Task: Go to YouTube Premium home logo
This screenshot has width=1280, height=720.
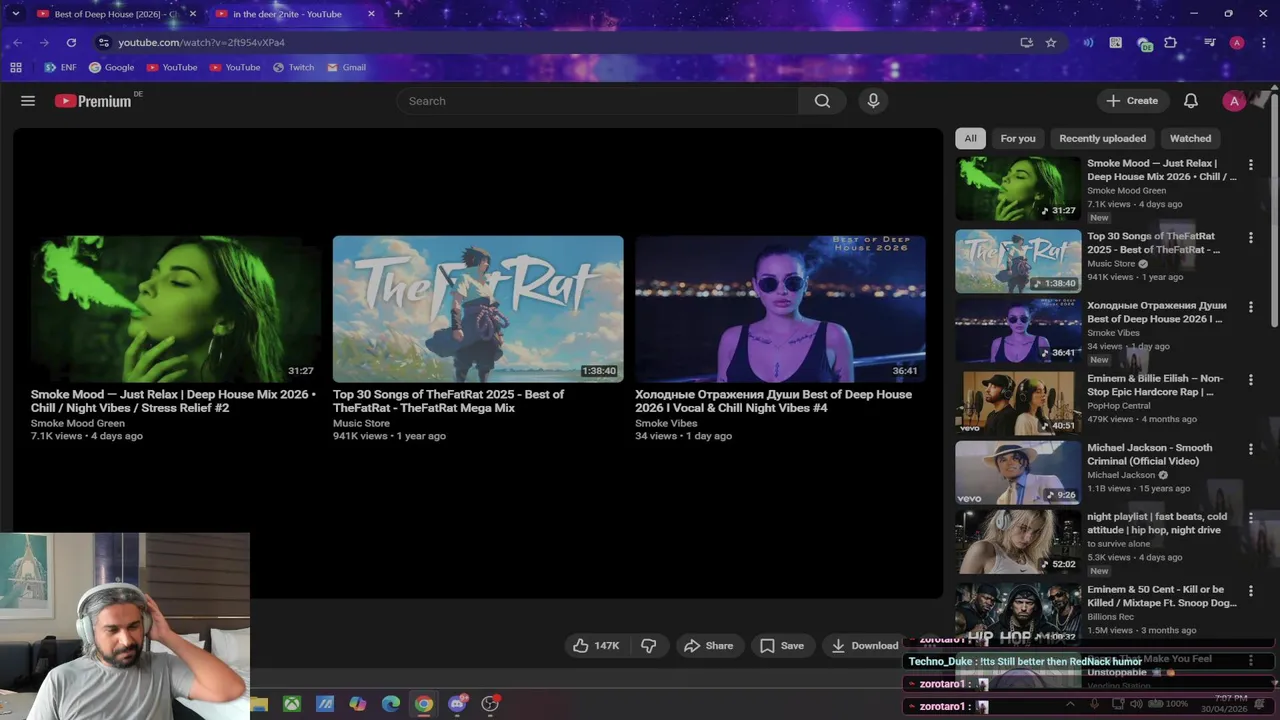Action: point(93,101)
